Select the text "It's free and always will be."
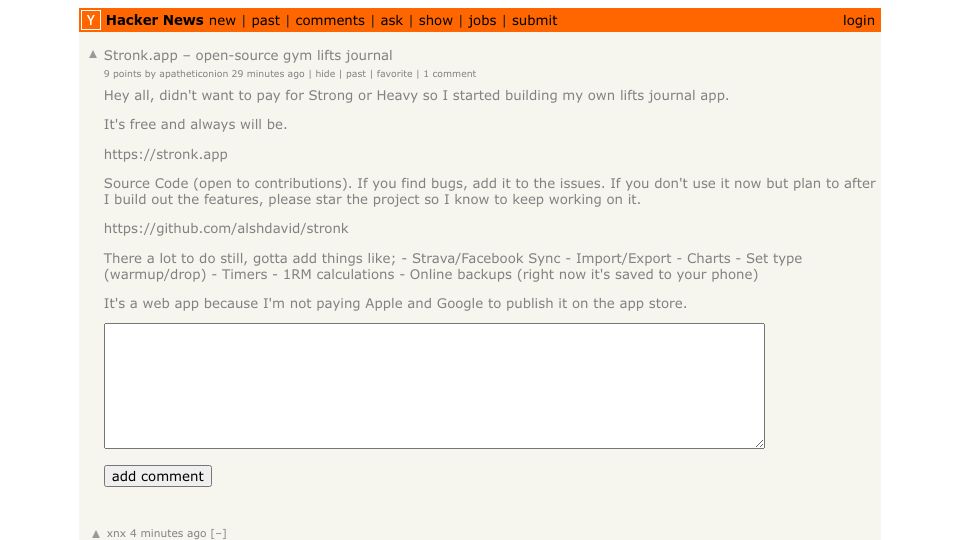 pos(195,124)
